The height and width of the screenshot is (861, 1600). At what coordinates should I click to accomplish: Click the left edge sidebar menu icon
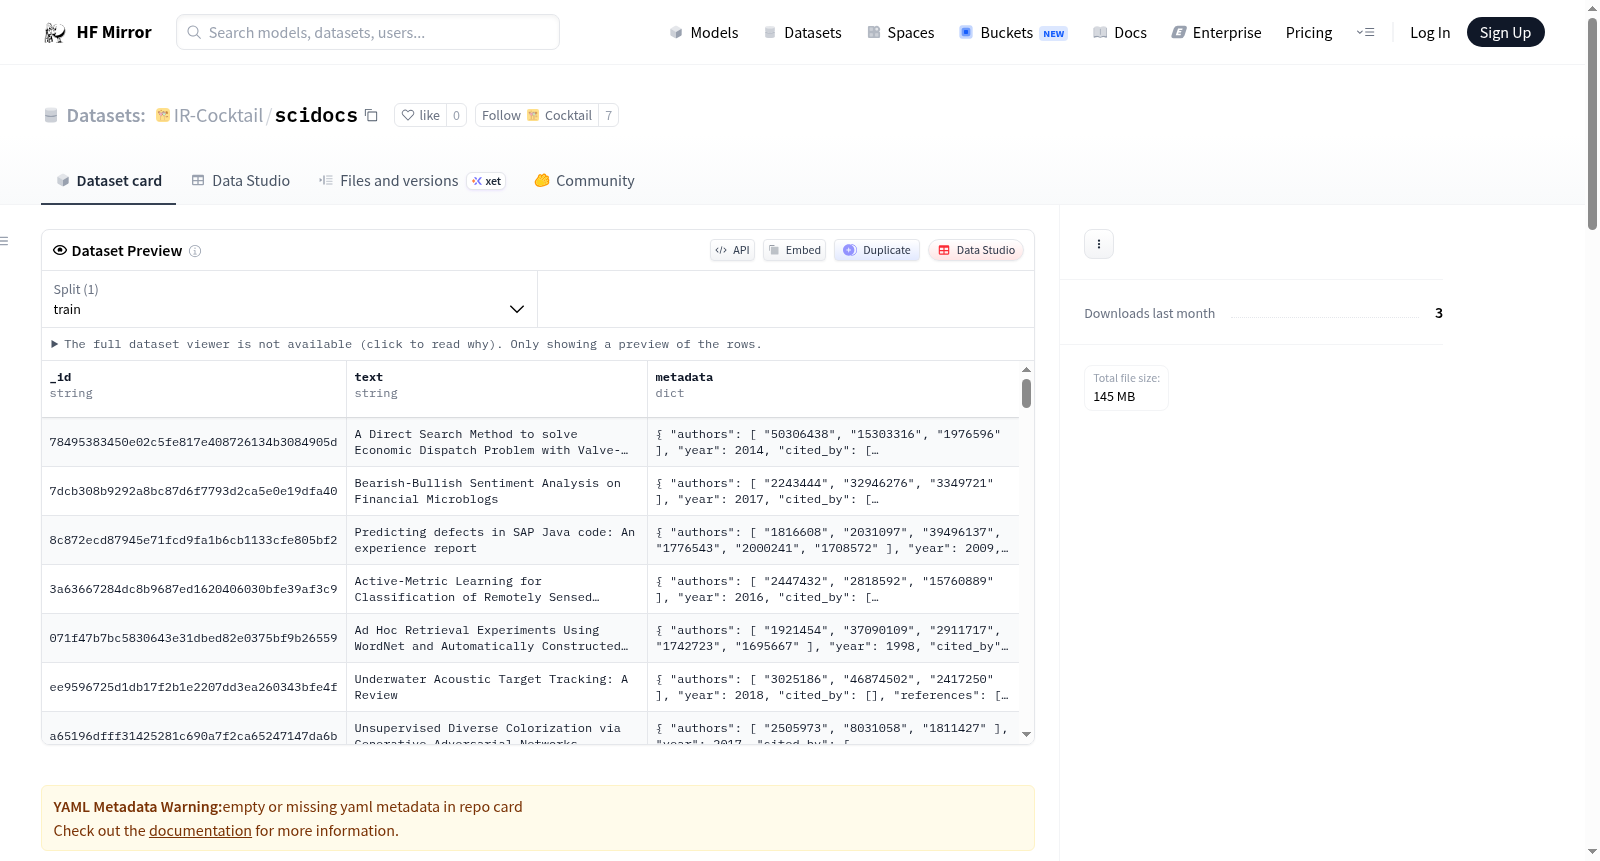pyautogui.click(x=5, y=241)
